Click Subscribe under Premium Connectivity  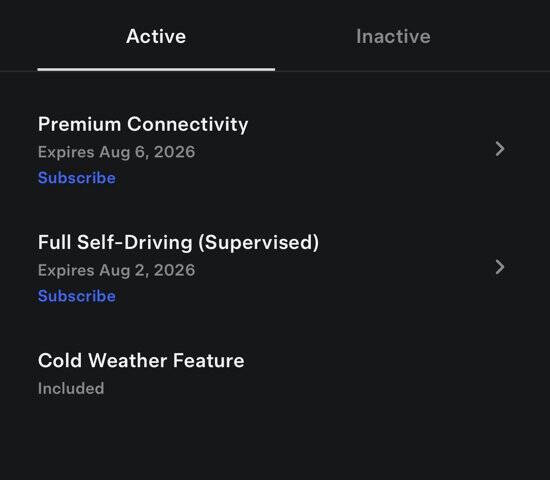pos(76,178)
